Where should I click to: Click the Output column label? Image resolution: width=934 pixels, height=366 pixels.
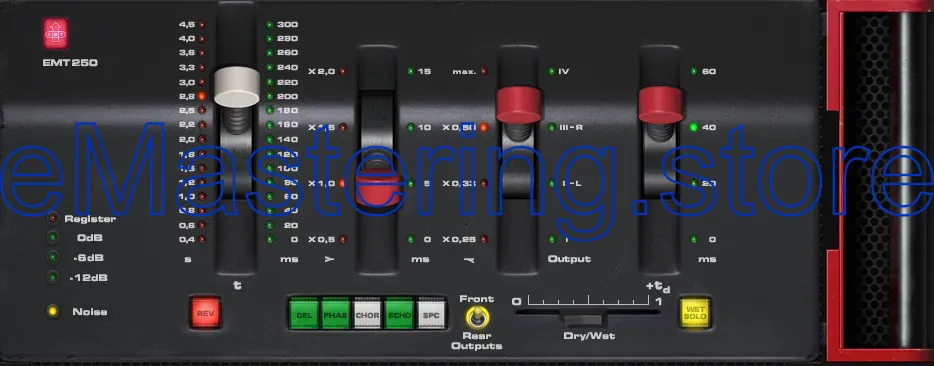pos(569,259)
